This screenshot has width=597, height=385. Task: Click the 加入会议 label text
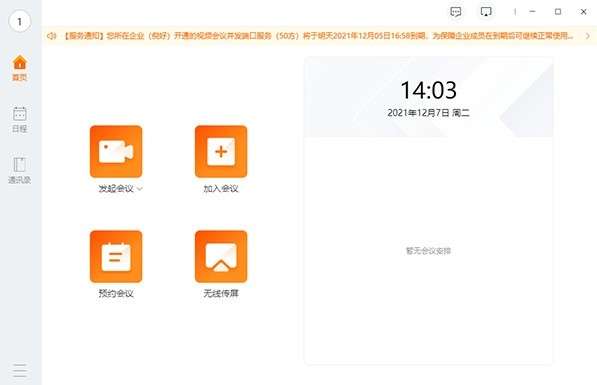click(221, 189)
